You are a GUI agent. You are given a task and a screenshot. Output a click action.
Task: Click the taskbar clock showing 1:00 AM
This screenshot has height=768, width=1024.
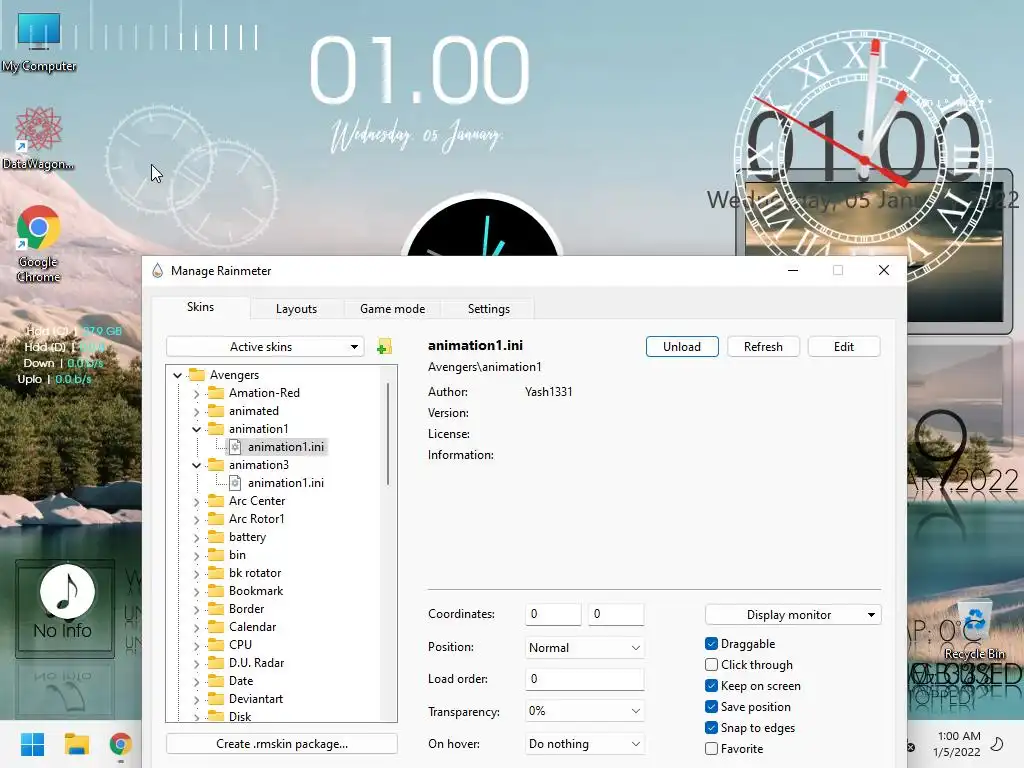click(957, 744)
